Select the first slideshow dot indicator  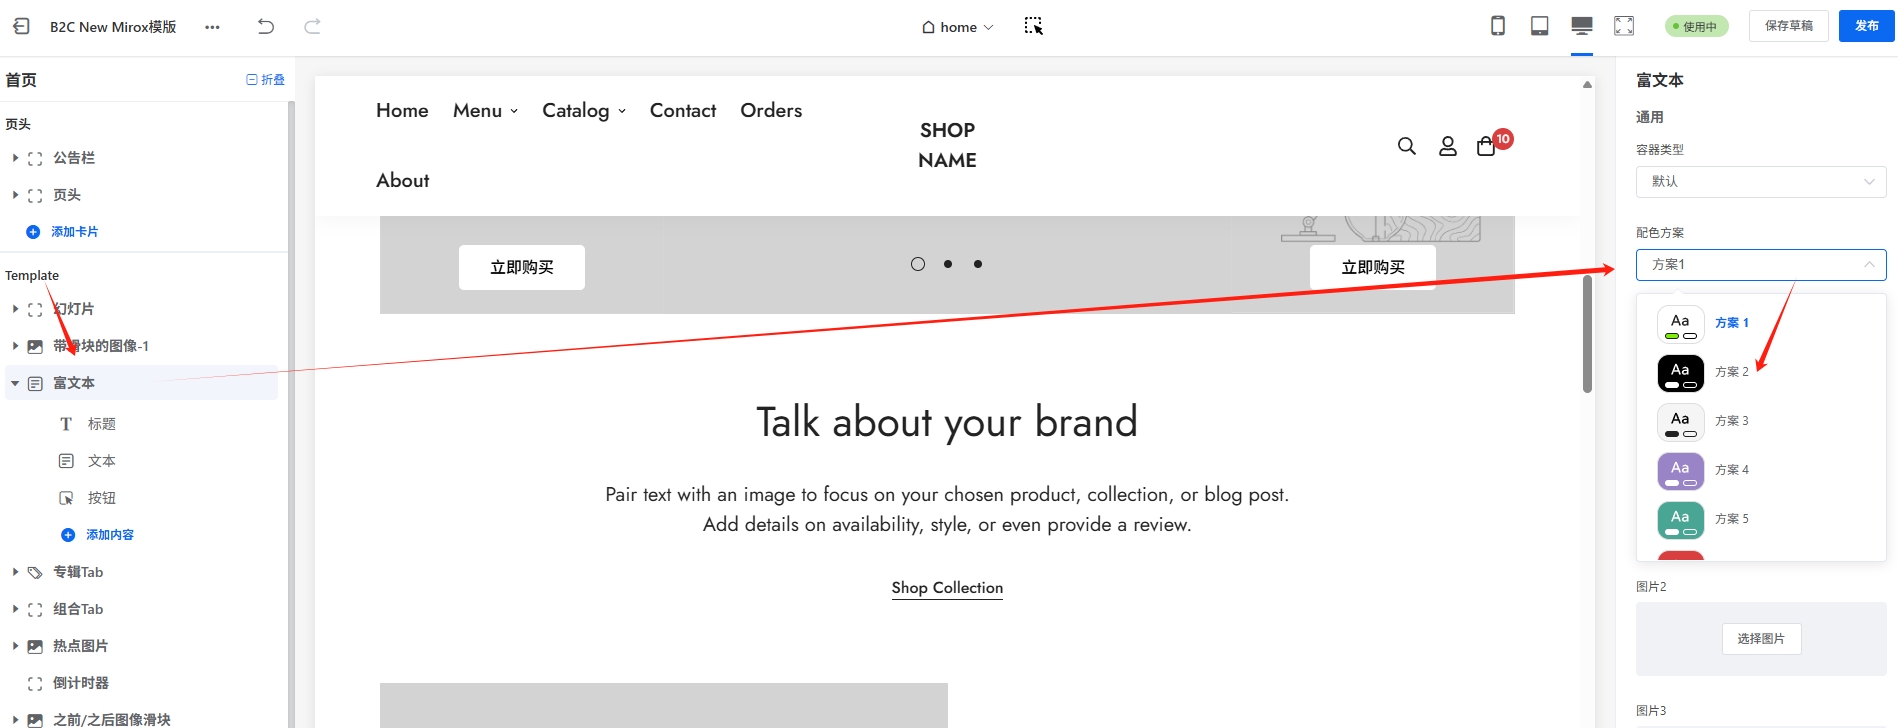click(x=917, y=264)
